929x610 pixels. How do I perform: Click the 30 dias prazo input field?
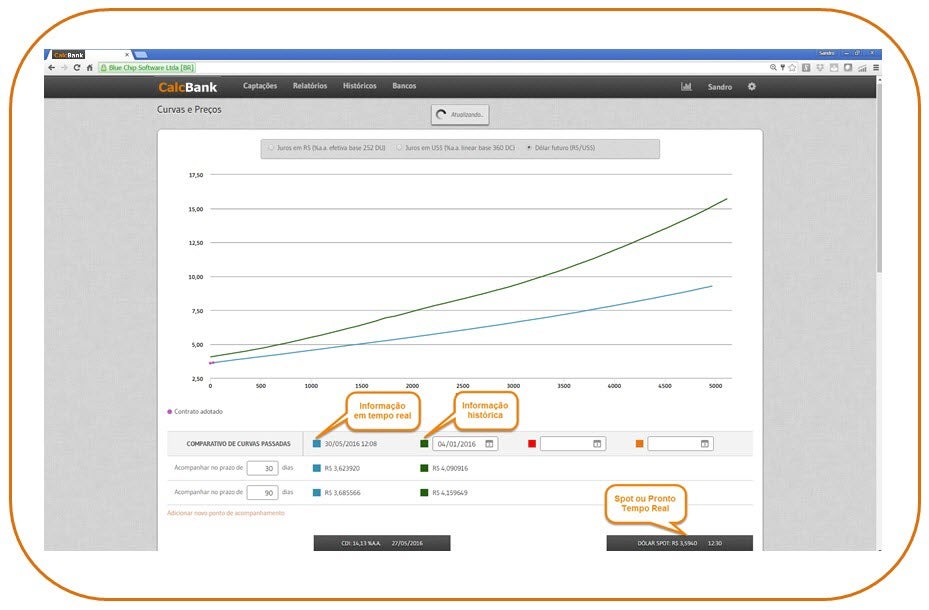pos(262,467)
